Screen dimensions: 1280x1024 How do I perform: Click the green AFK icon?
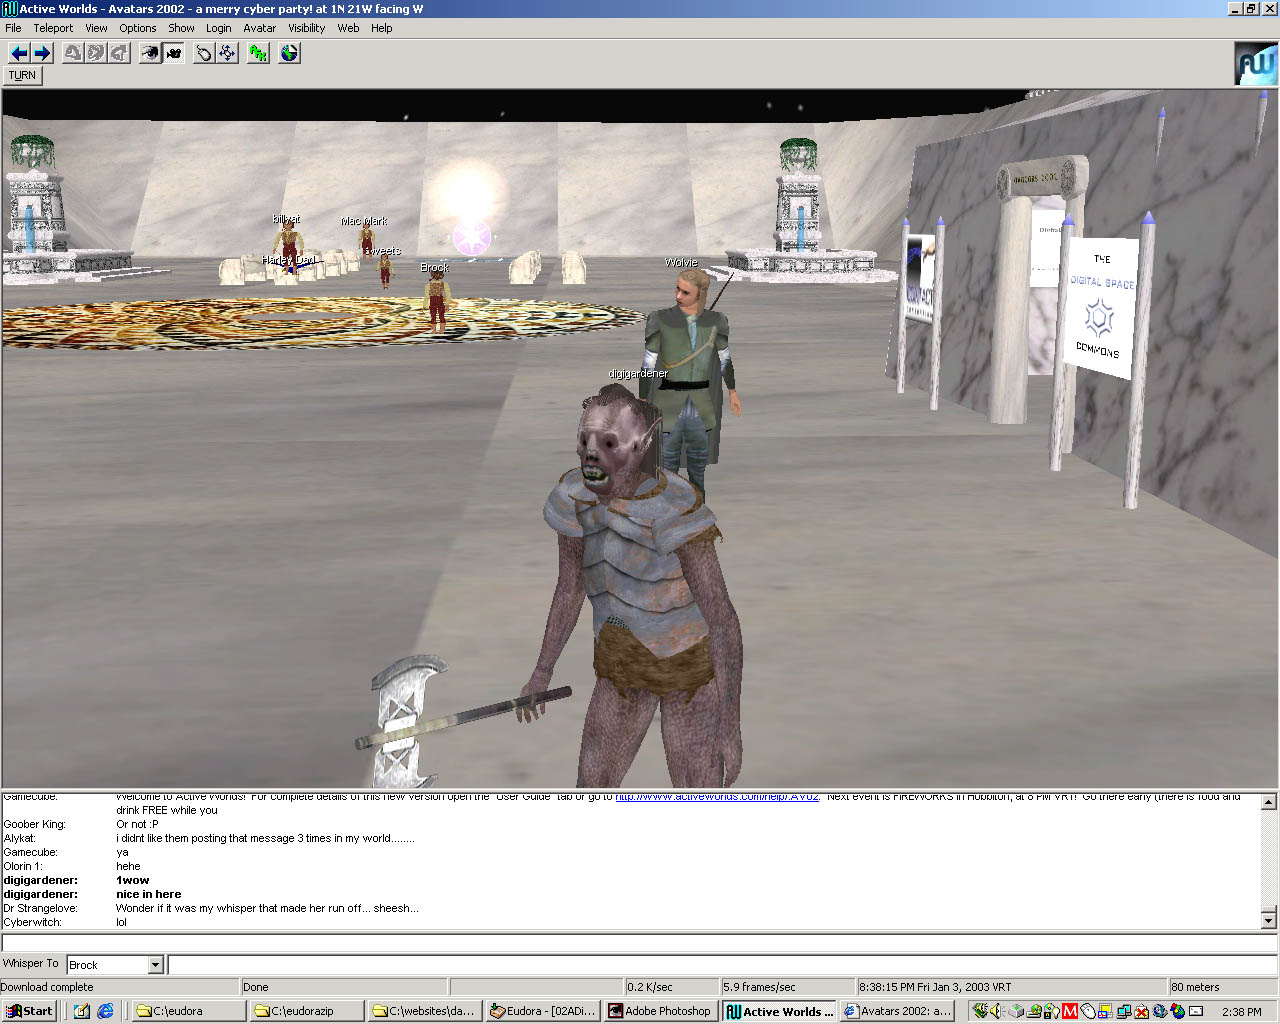(x=259, y=53)
